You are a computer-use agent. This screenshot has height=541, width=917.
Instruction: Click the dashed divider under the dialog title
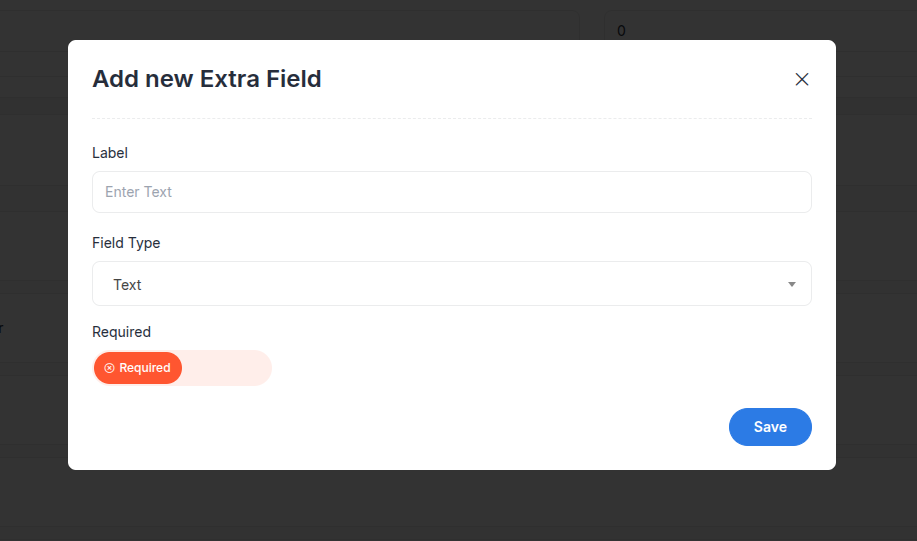coord(451,119)
